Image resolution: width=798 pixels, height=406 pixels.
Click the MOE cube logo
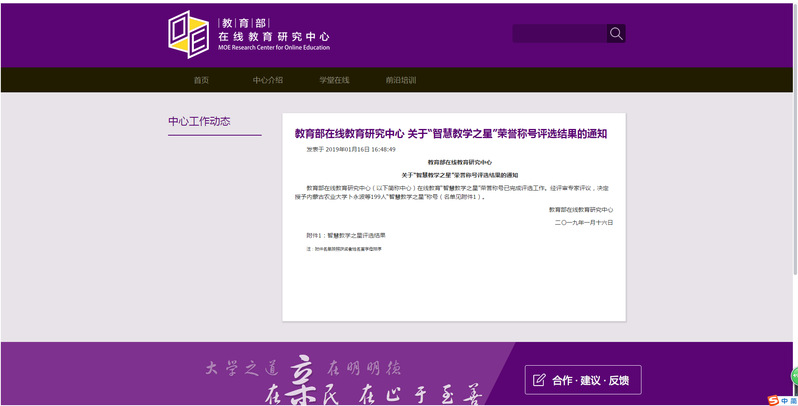(x=188, y=34)
